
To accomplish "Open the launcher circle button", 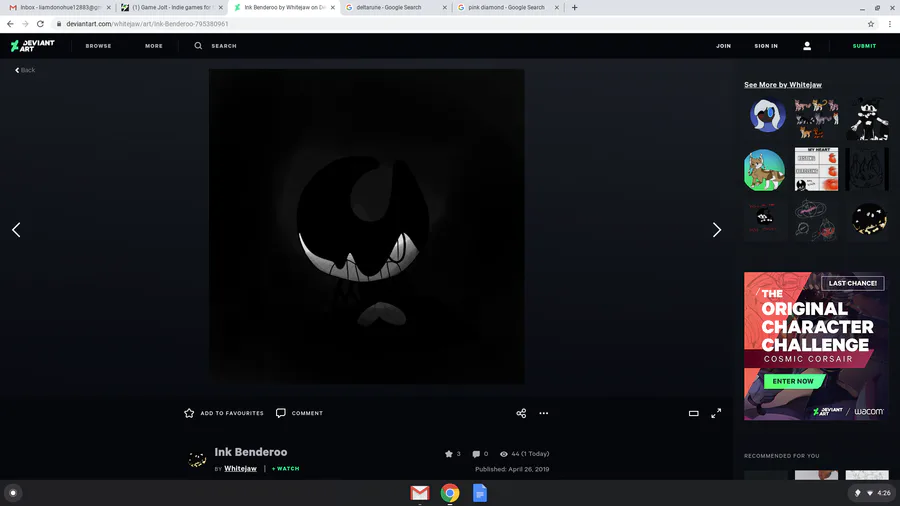I will tap(13, 493).
